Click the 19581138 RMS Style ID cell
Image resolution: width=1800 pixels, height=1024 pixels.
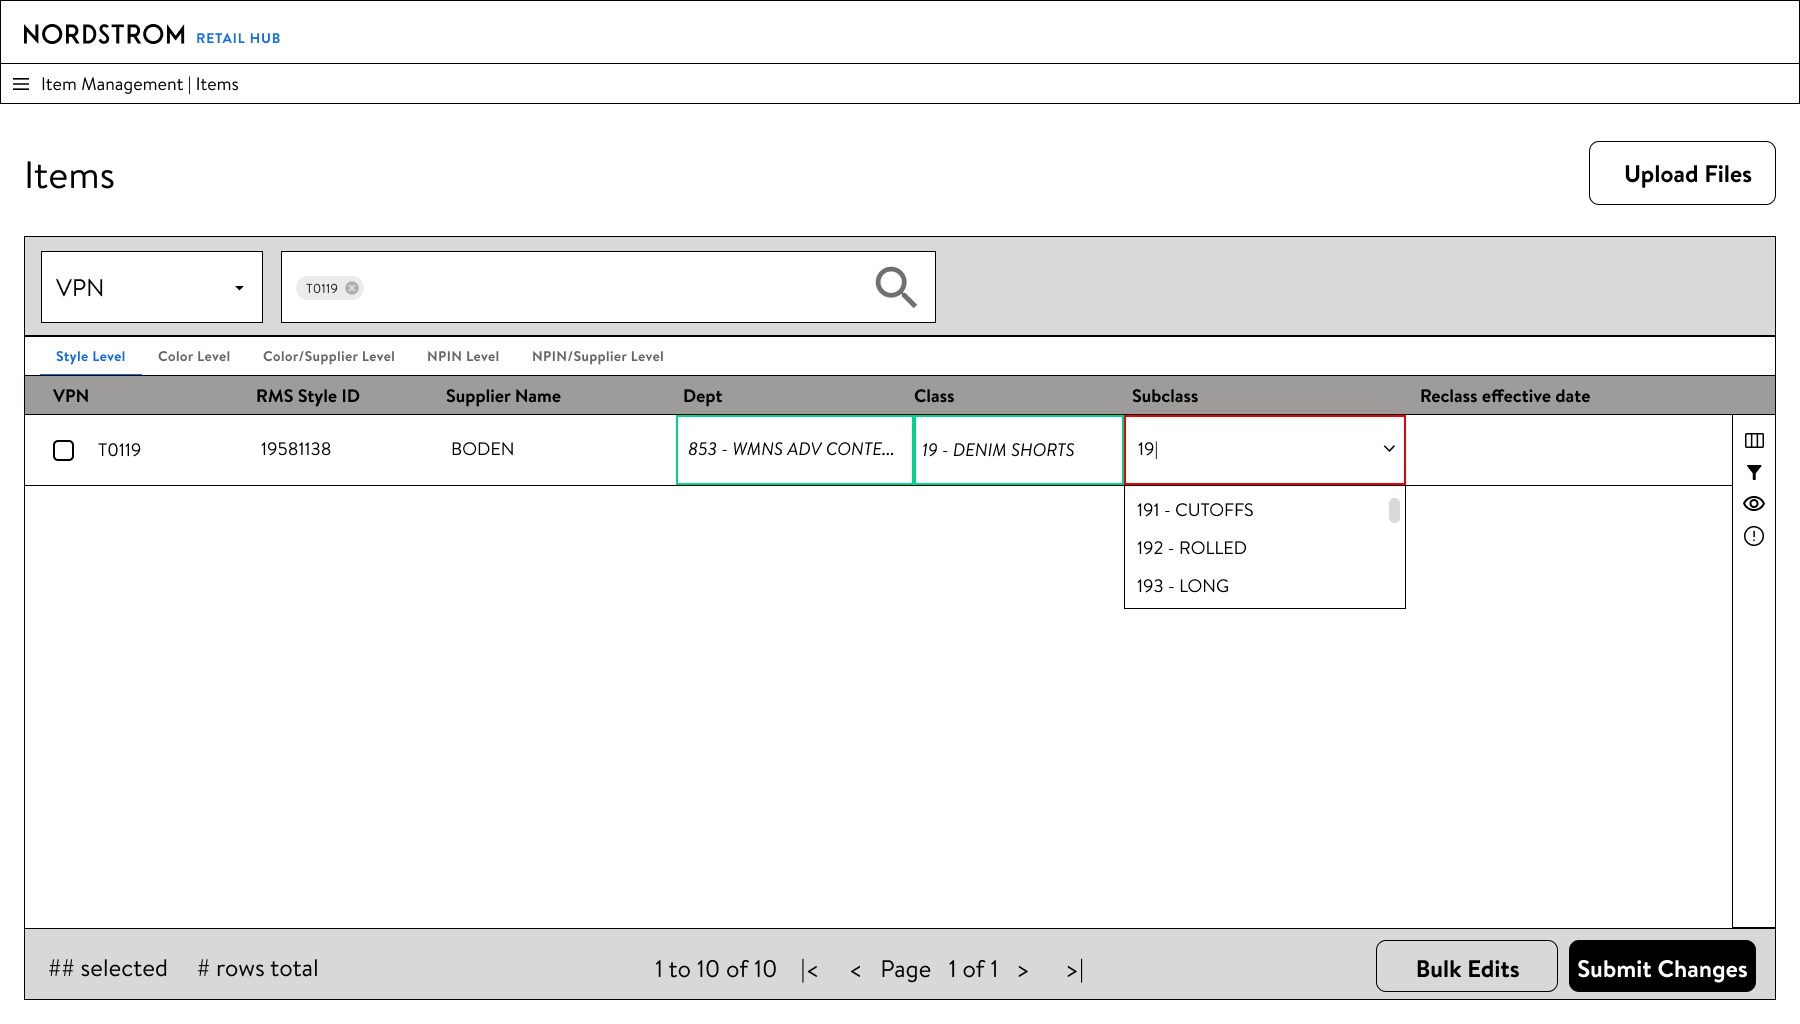296,449
